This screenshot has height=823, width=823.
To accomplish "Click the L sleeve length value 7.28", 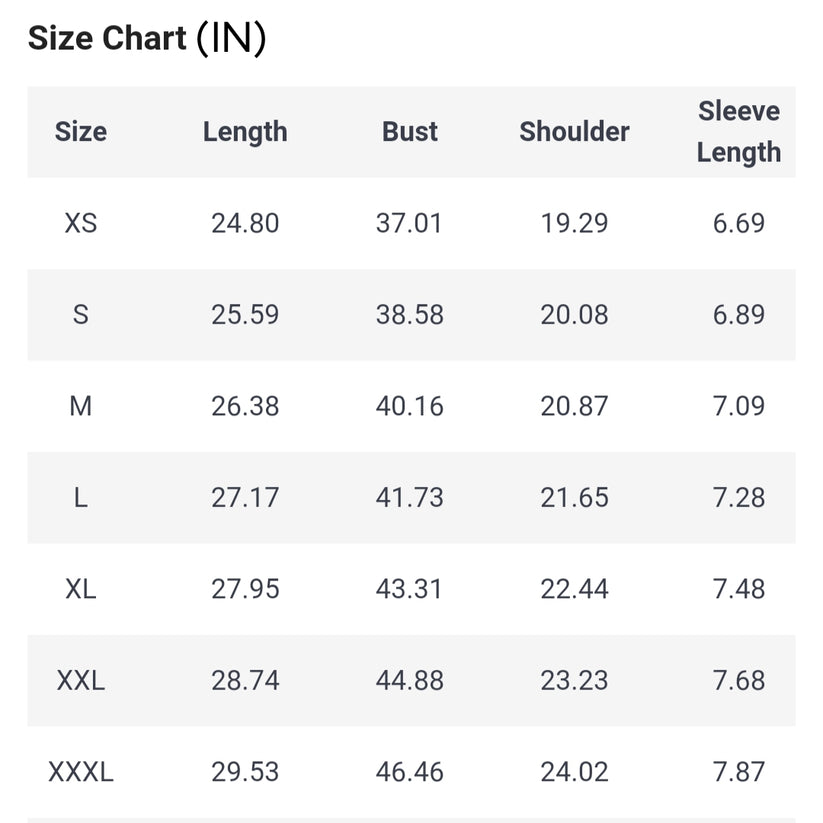I will [x=739, y=498].
